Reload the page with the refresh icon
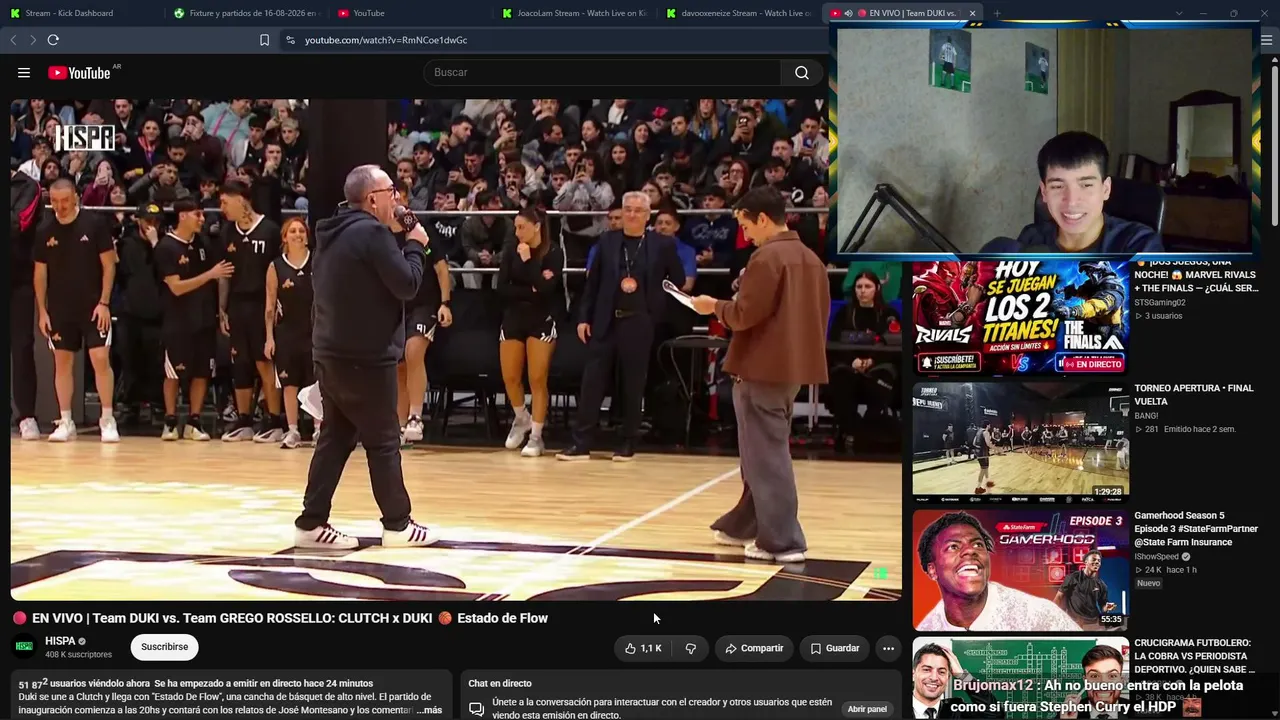 [53, 40]
